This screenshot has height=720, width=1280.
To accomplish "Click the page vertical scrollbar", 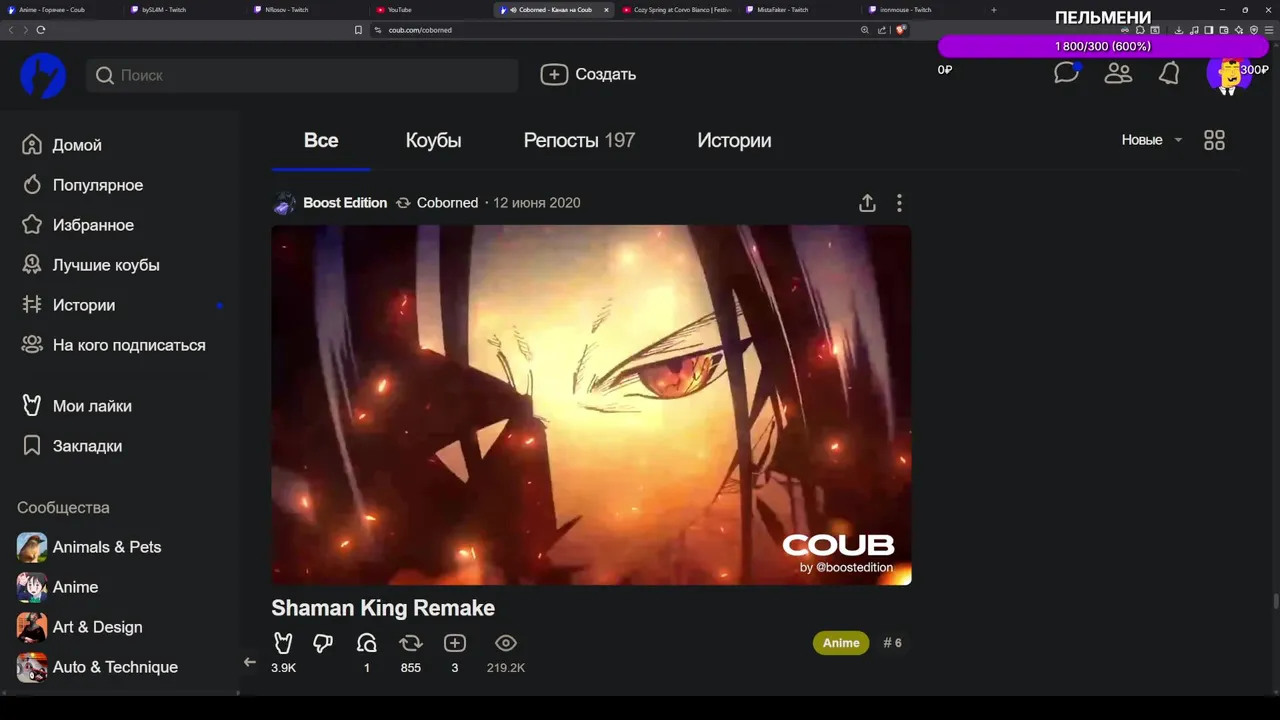I will click(1275, 600).
